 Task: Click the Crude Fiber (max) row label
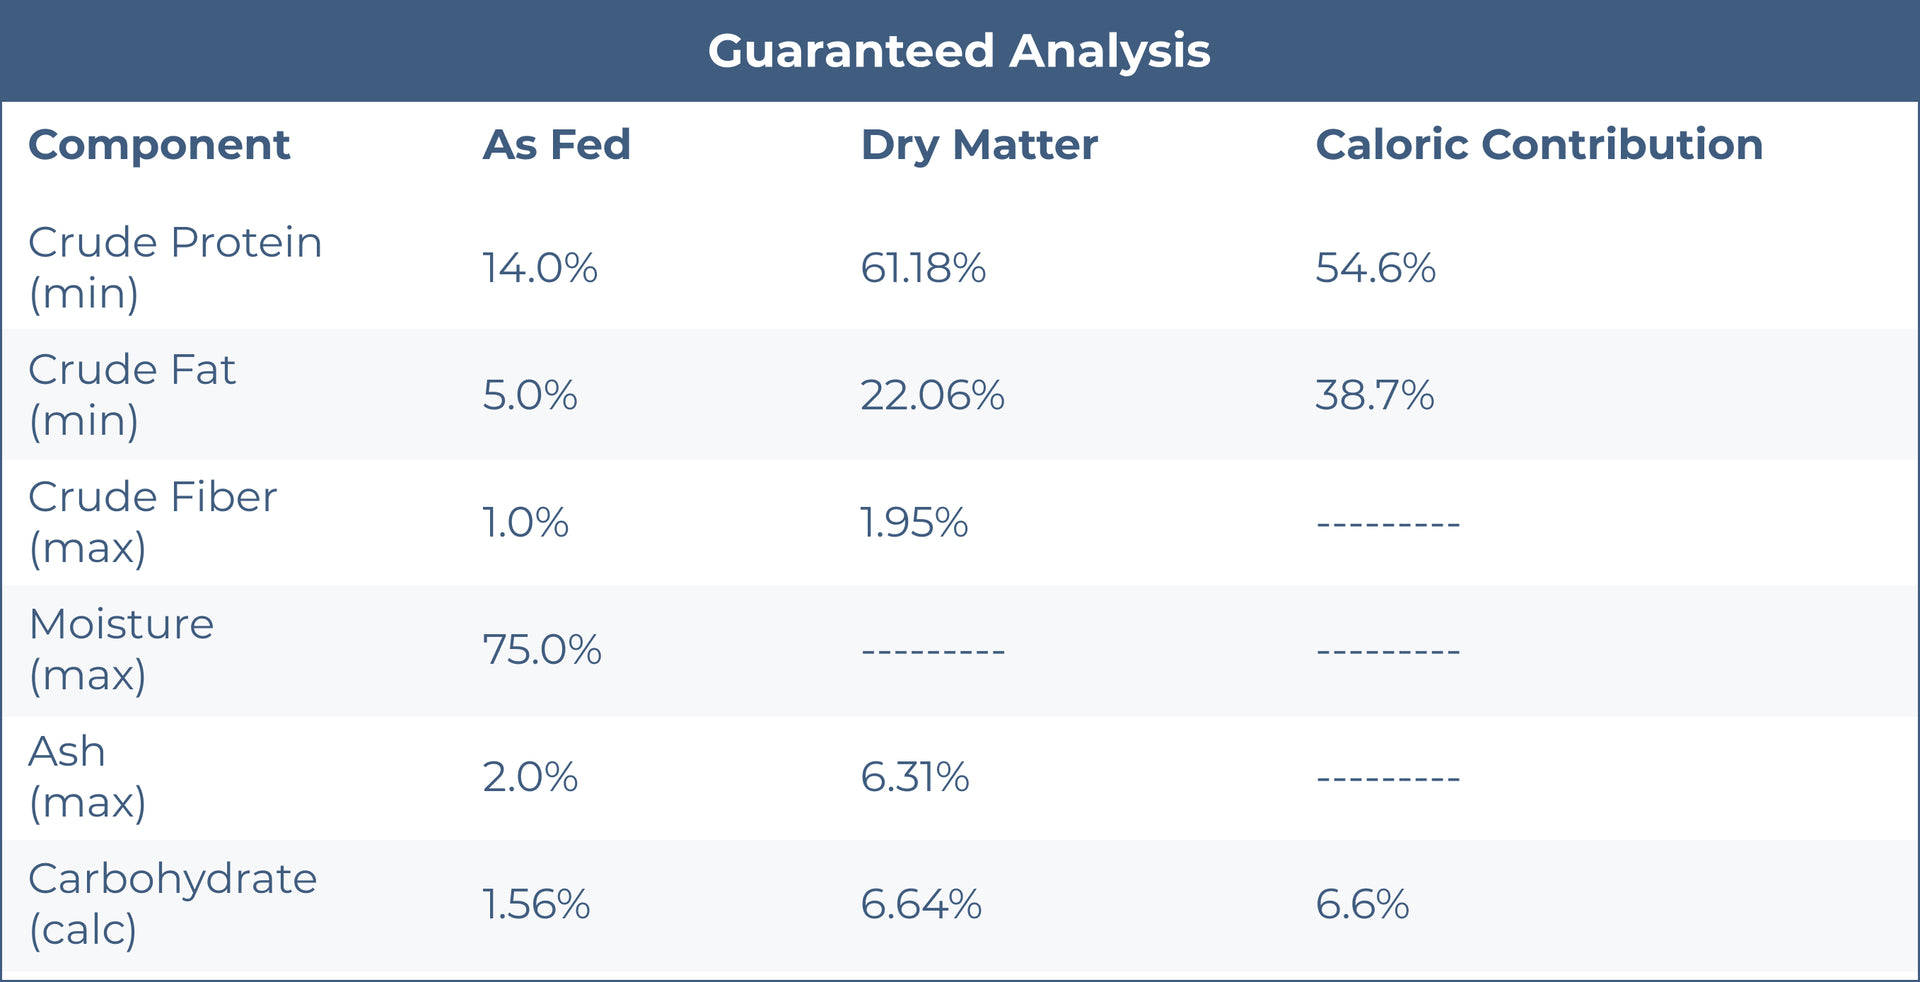152,521
